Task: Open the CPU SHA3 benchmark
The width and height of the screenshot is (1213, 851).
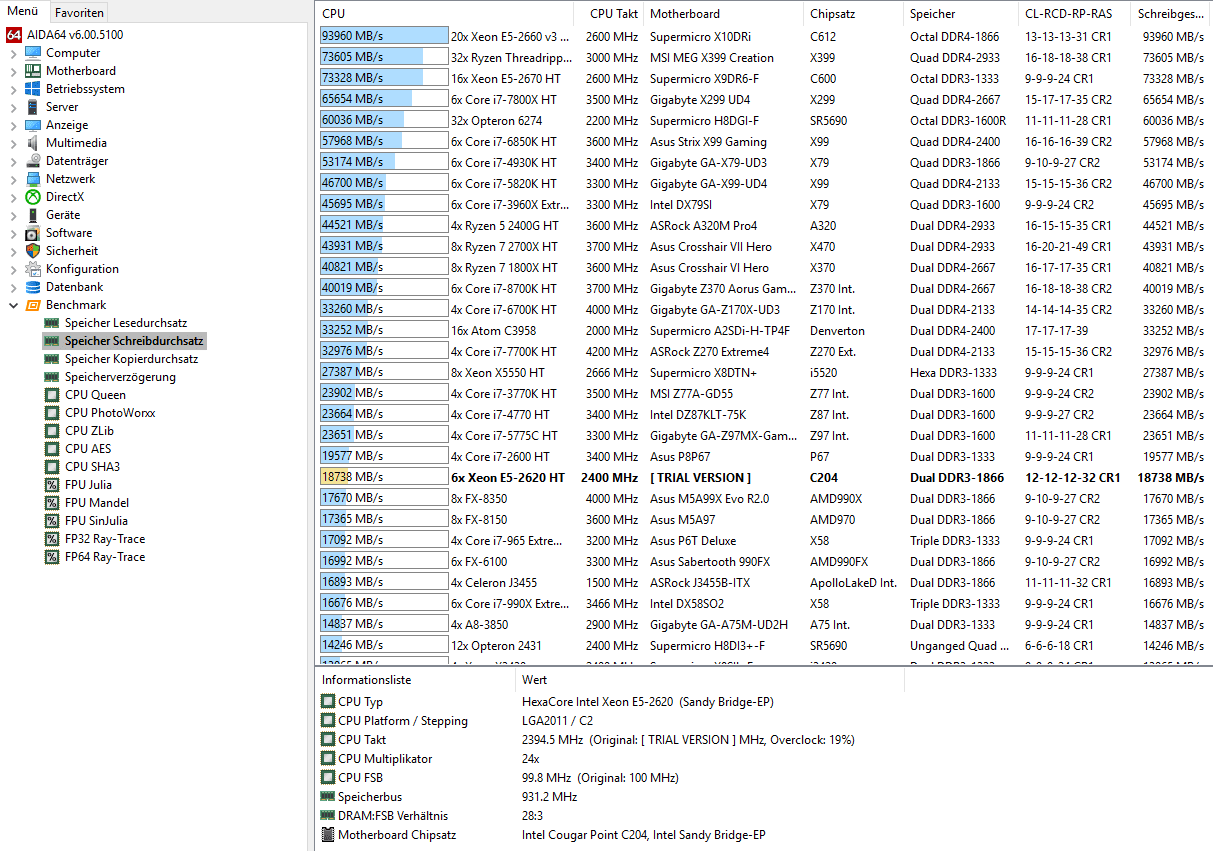Action: click(x=92, y=467)
